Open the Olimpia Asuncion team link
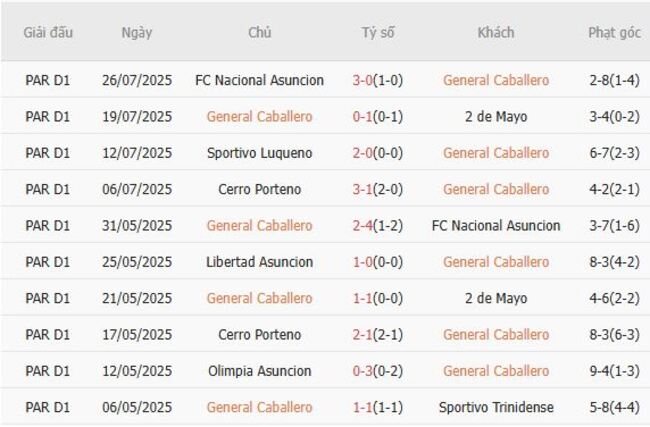Viewport: 650px width, 427px height. (x=260, y=371)
